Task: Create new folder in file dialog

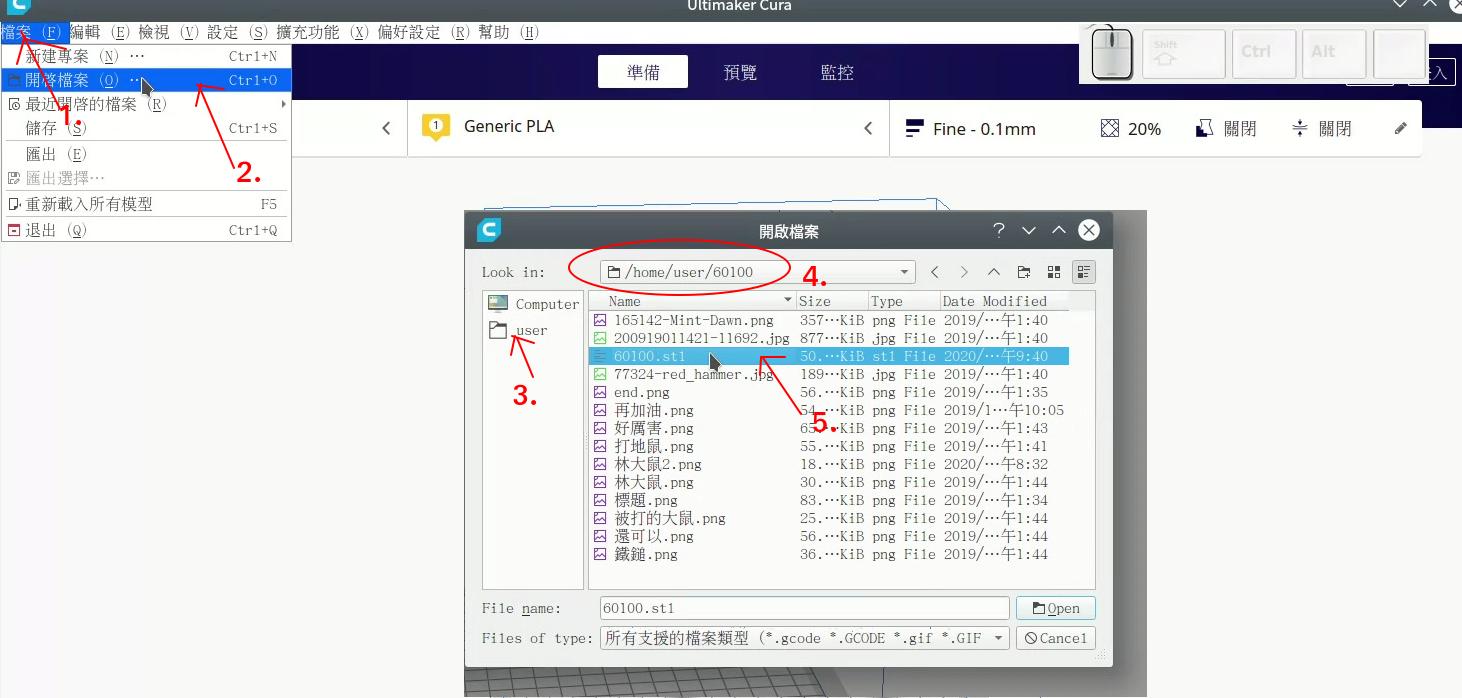Action: coord(1024,272)
